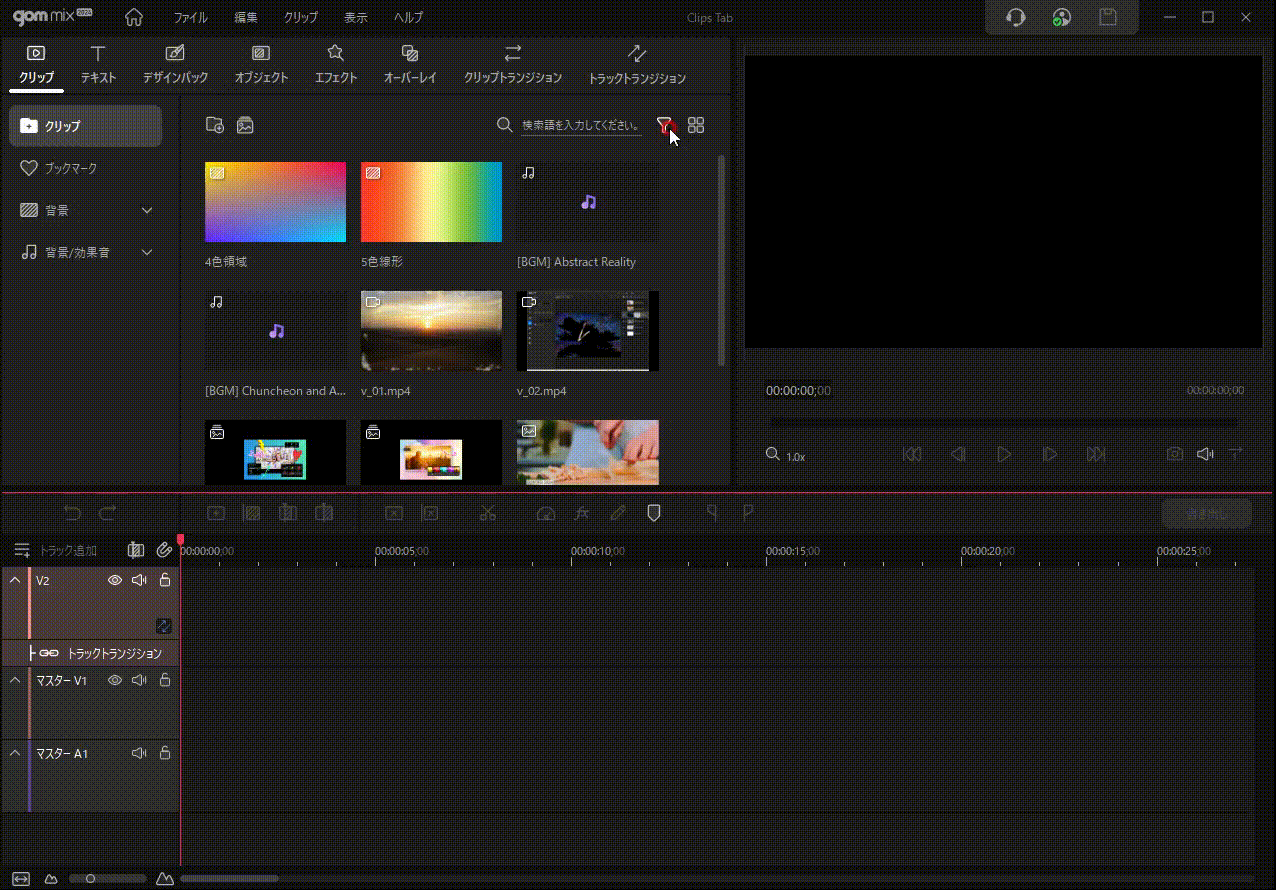The image size is (1276, 890).
Task: Open the customer support headset icon
Action: point(1016,17)
